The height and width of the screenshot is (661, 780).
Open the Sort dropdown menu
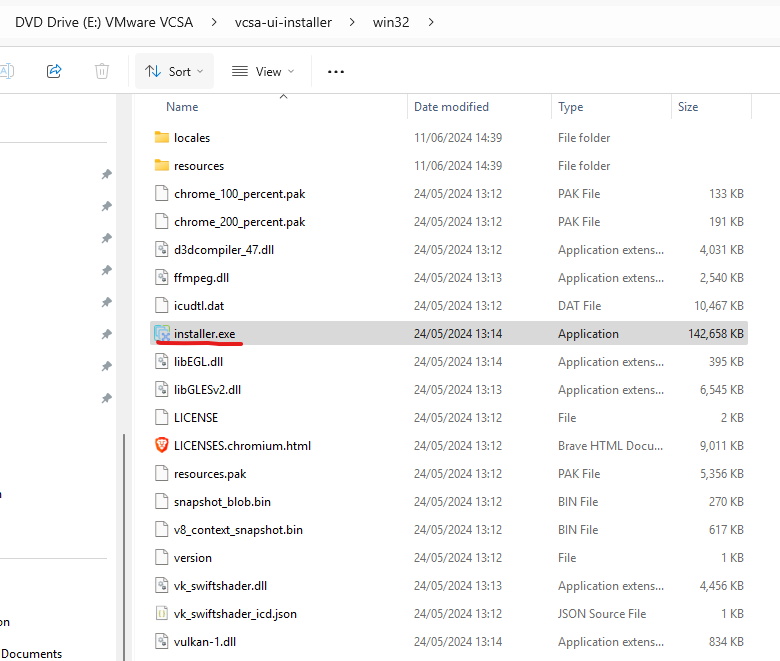coord(174,72)
